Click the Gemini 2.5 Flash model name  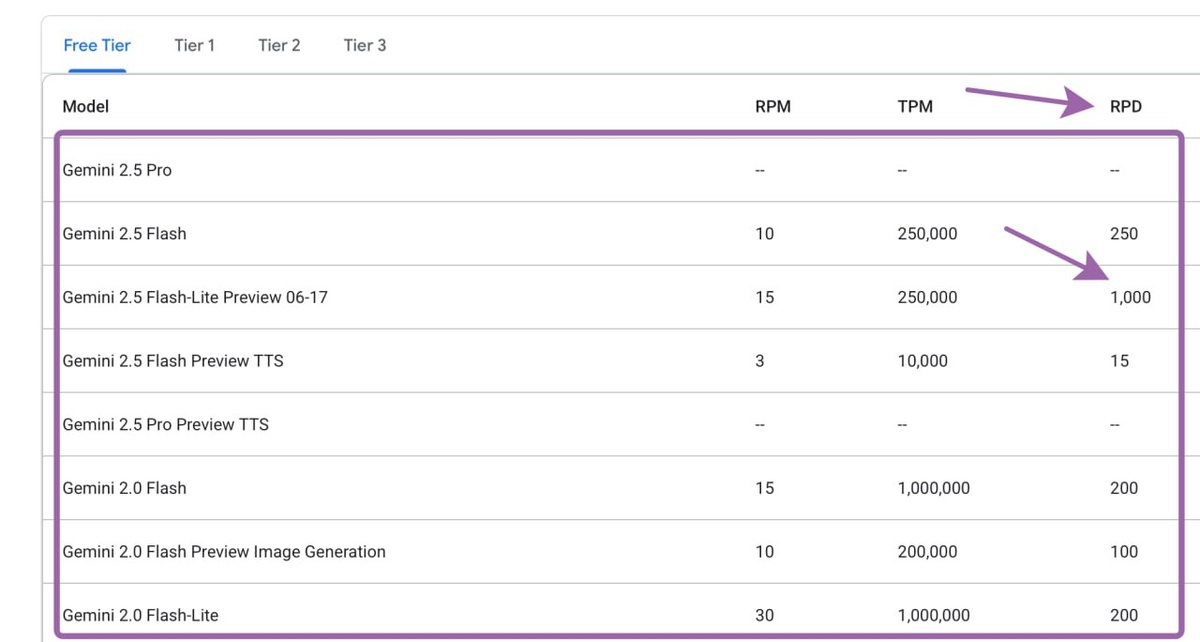pos(124,234)
